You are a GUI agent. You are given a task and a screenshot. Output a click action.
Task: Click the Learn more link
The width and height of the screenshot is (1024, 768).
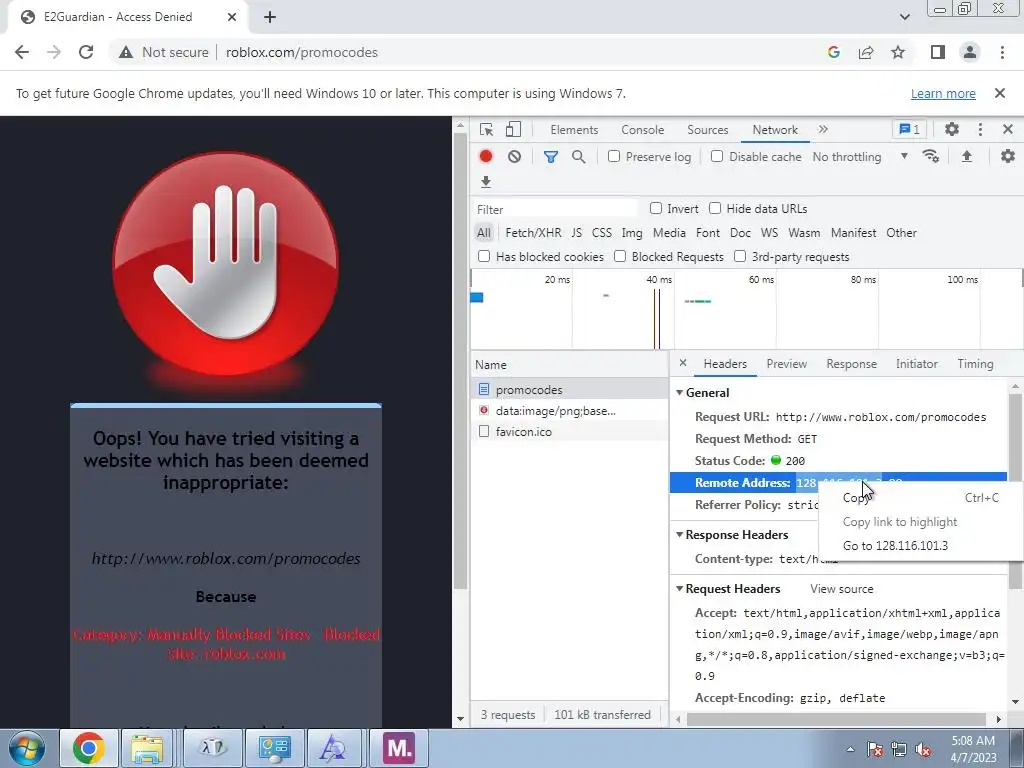pyautogui.click(x=943, y=93)
